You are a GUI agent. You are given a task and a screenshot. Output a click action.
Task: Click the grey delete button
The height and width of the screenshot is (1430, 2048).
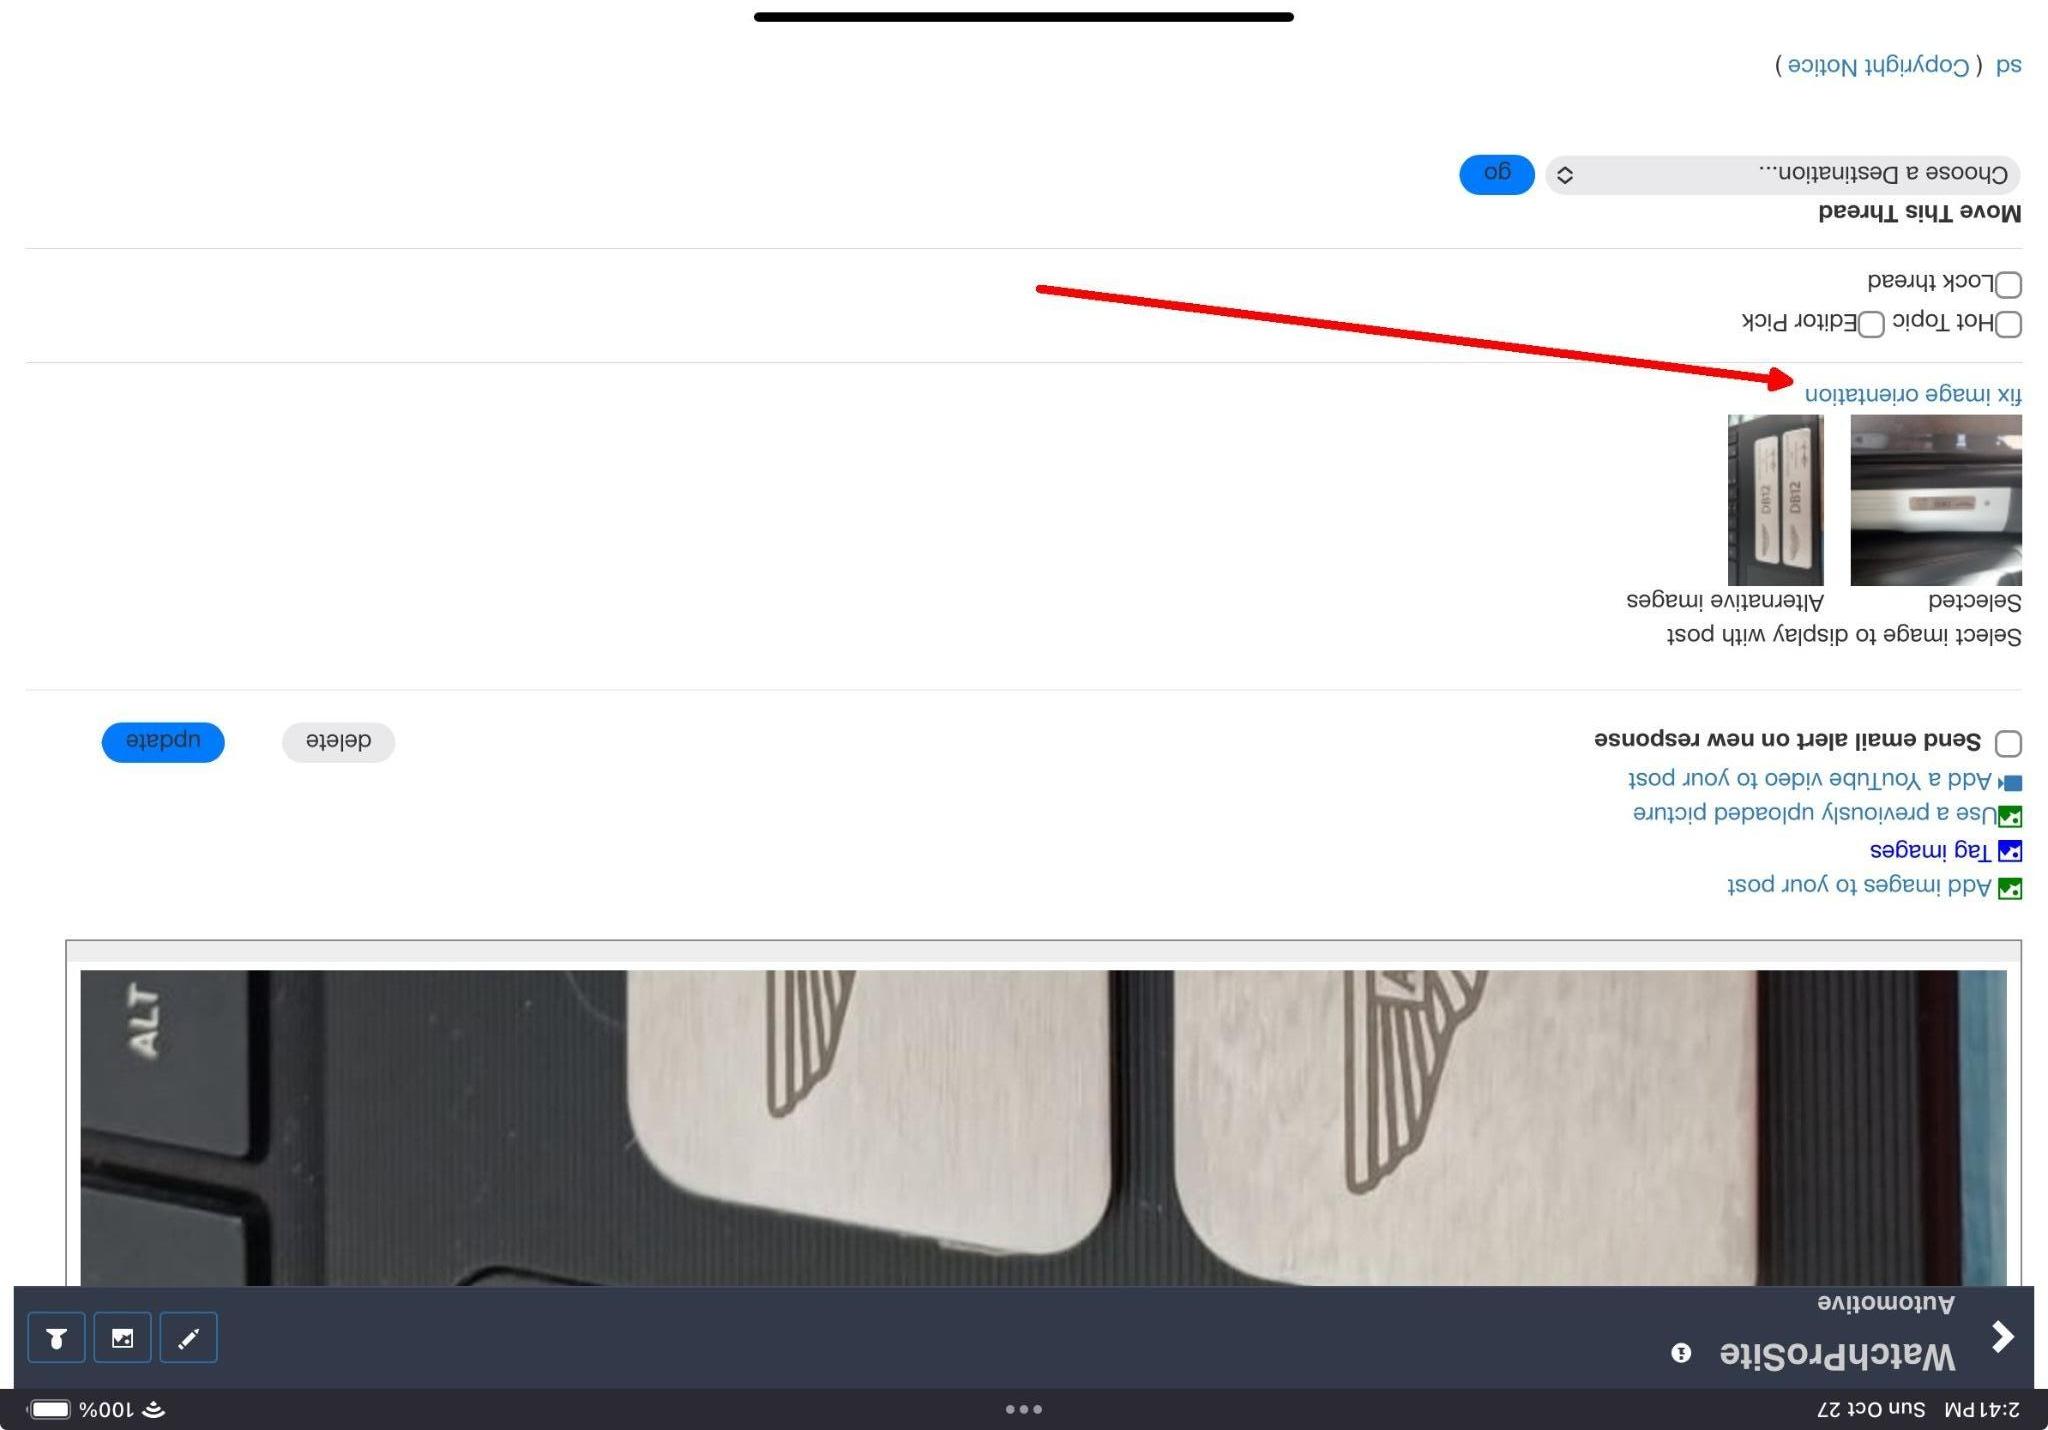click(x=338, y=742)
